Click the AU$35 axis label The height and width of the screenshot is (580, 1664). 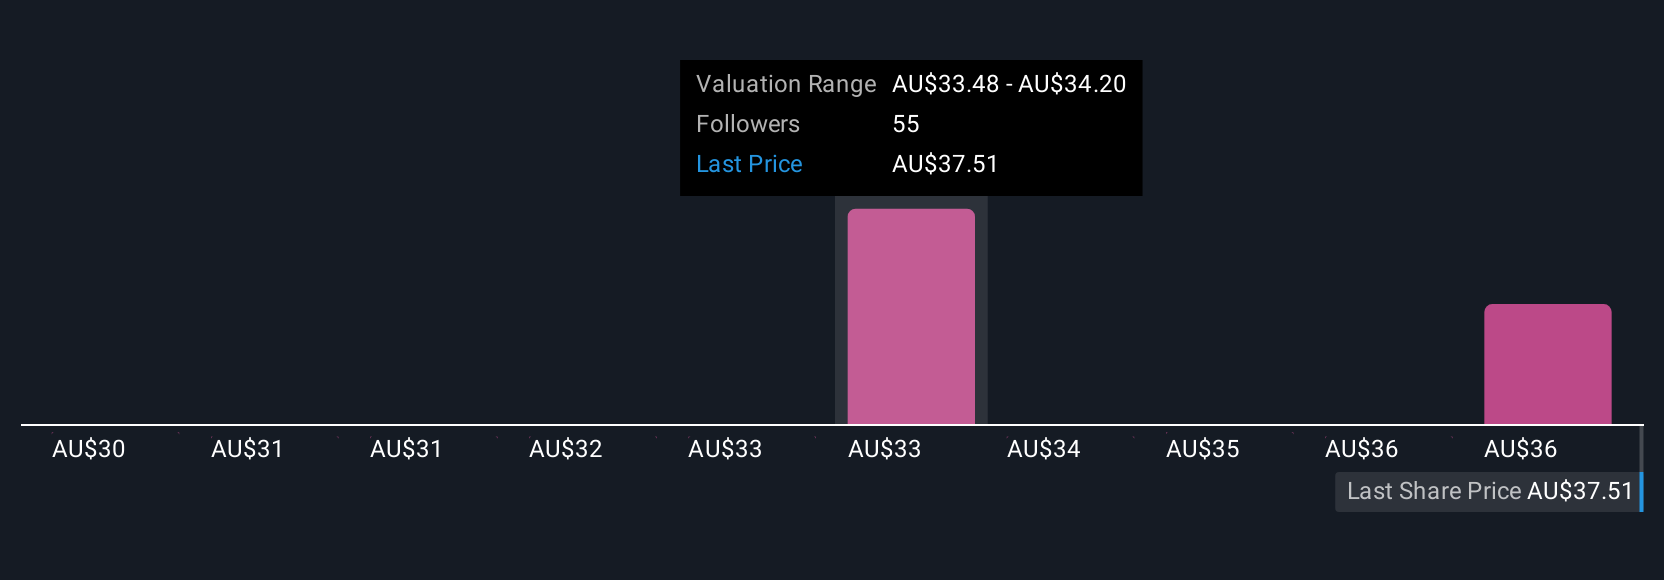(x=1203, y=449)
